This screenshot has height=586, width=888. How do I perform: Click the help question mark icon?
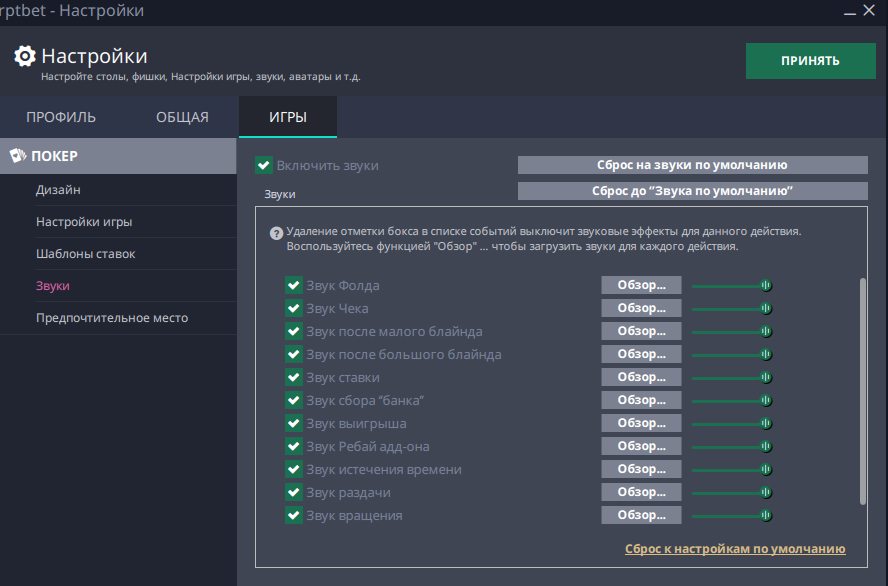(x=275, y=232)
